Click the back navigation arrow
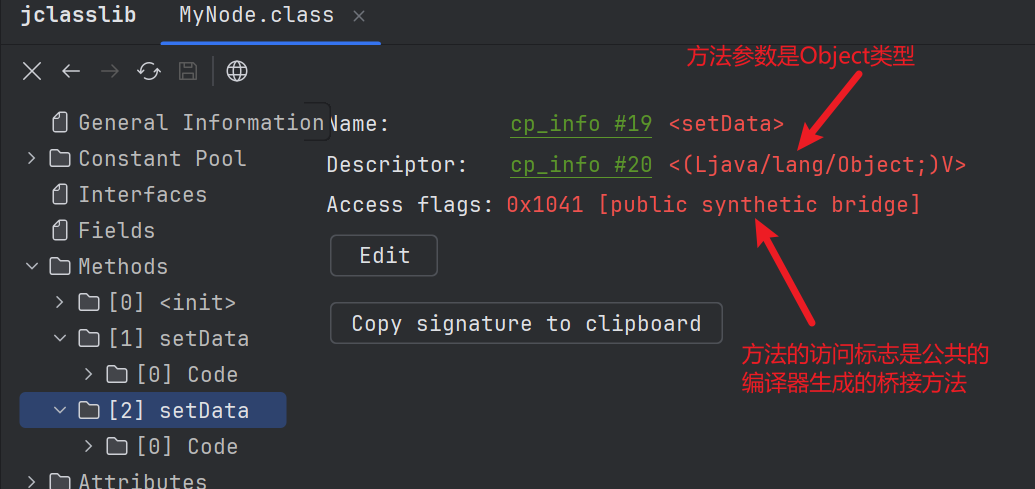The image size is (1035, 489). (70, 71)
